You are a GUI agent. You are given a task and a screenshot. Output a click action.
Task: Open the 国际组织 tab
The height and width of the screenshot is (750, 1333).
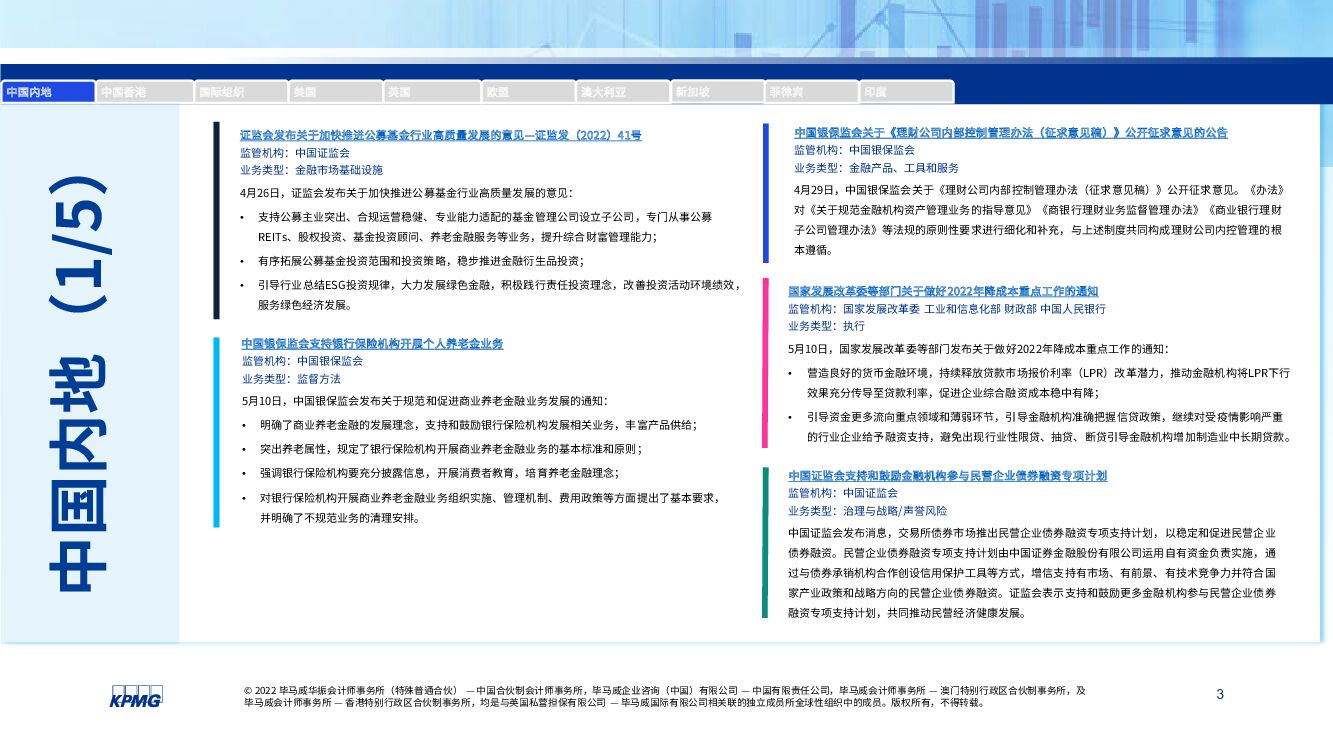point(240,92)
